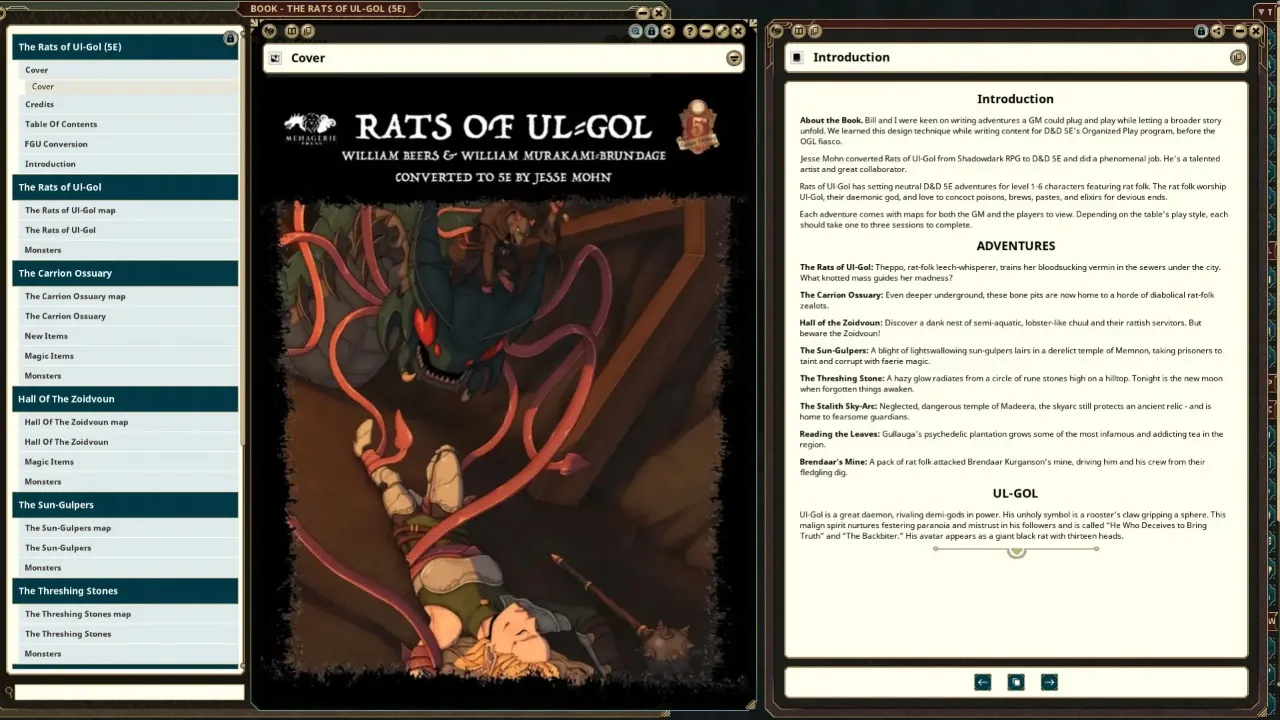The width and height of the screenshot is (1280, 720).
Task: Click the book index panel's vertical scrollbar
Action: 242,240
